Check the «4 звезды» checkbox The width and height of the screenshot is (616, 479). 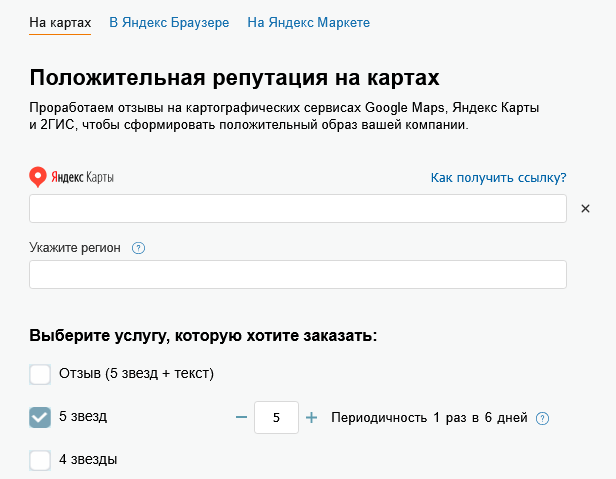(x=40, y=460)
